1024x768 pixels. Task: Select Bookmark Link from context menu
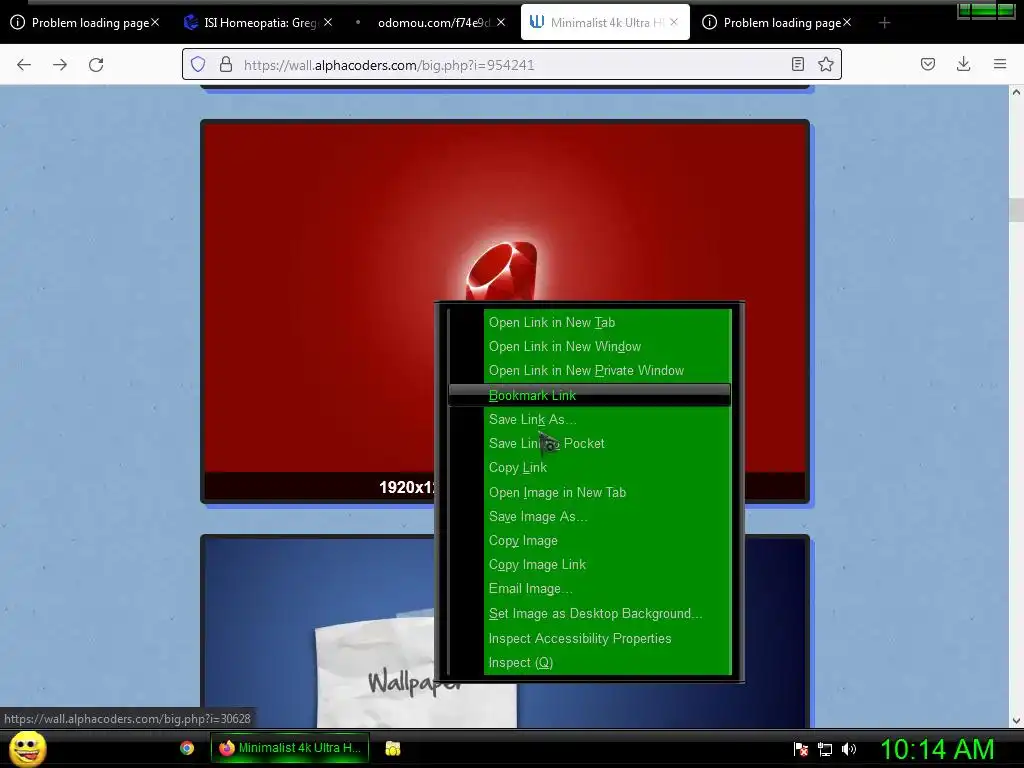590,395
